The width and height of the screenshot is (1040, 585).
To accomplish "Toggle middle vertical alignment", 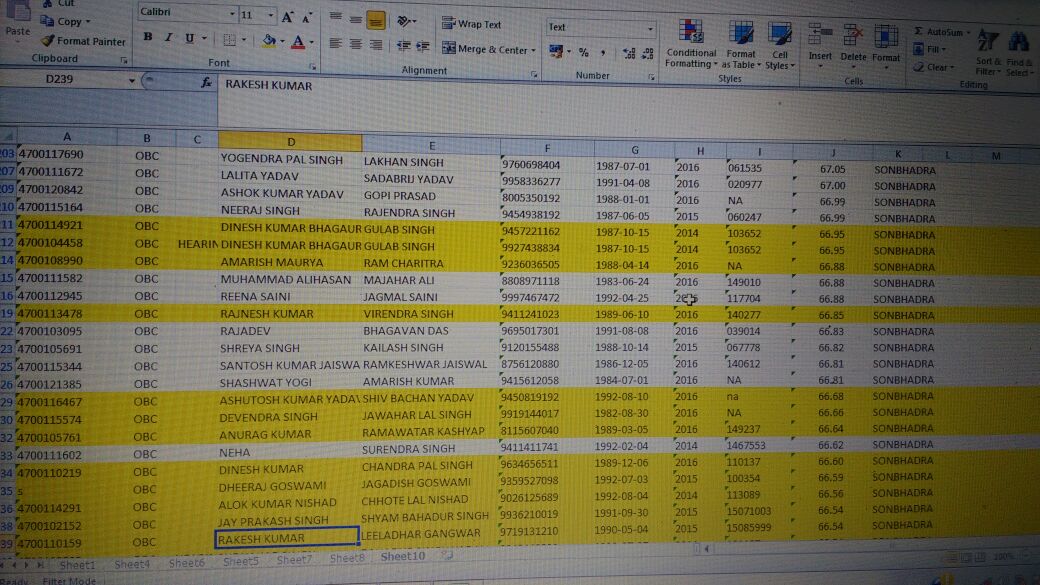I will pyautogui.click(x=356, y=20).
